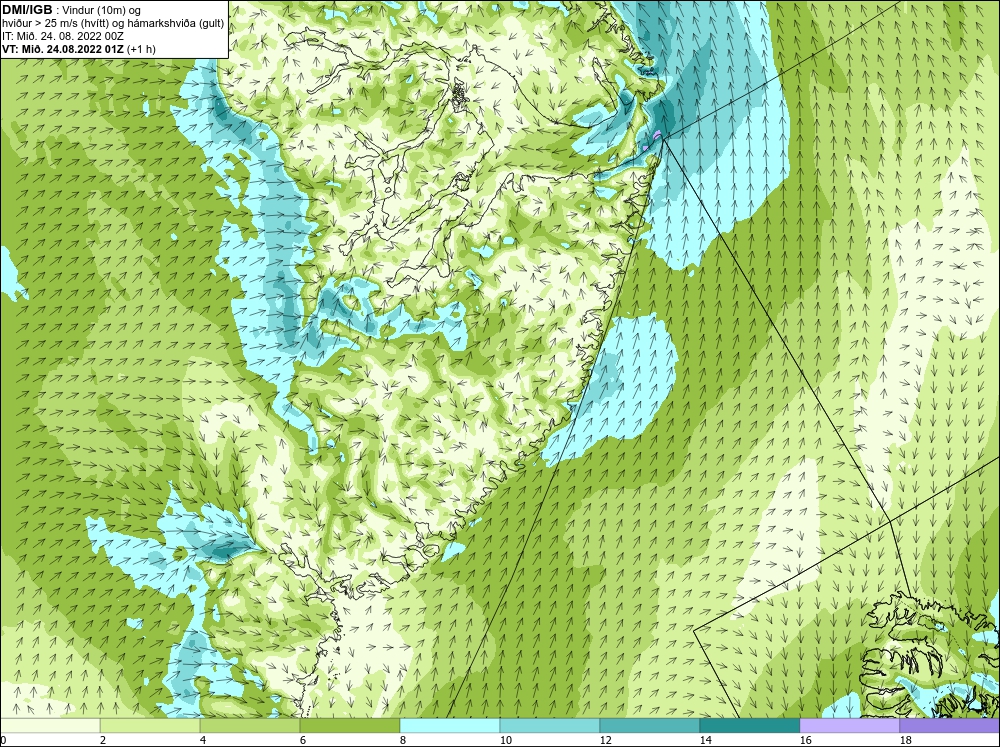Click the "IT: Mið. 24. 08. 2022 00Z" line
Image resolution: width=1000 pixels, height=747 pixels.
pos(63,36)
